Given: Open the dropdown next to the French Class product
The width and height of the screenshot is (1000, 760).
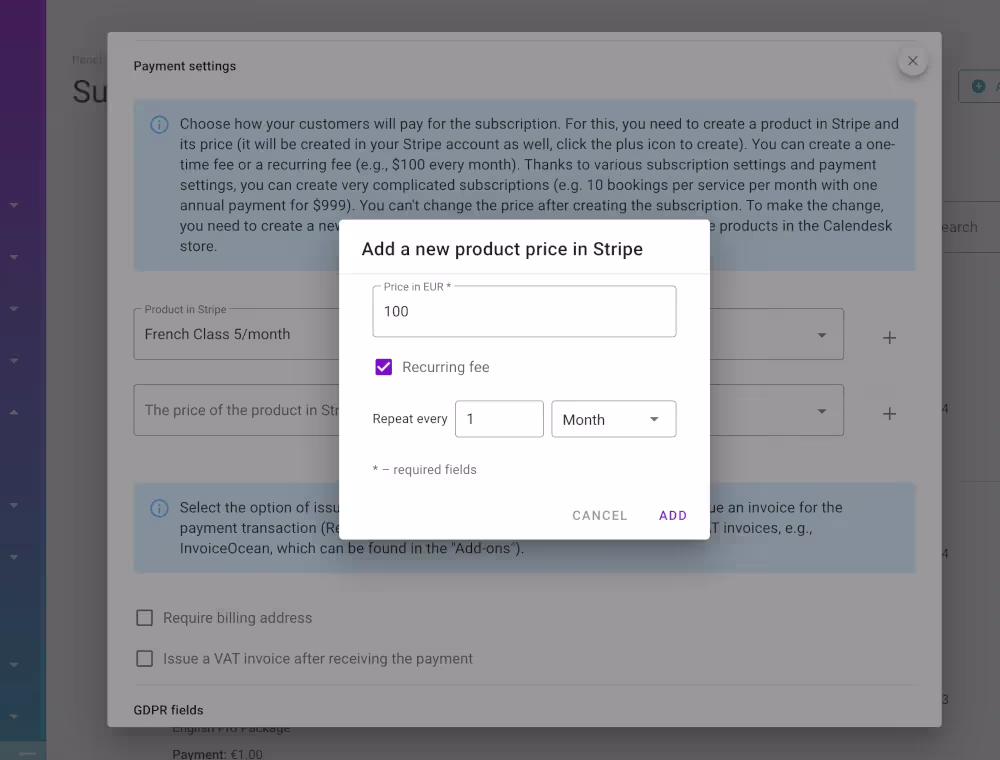Looking at the screenshot, I should tap(822, 334).
